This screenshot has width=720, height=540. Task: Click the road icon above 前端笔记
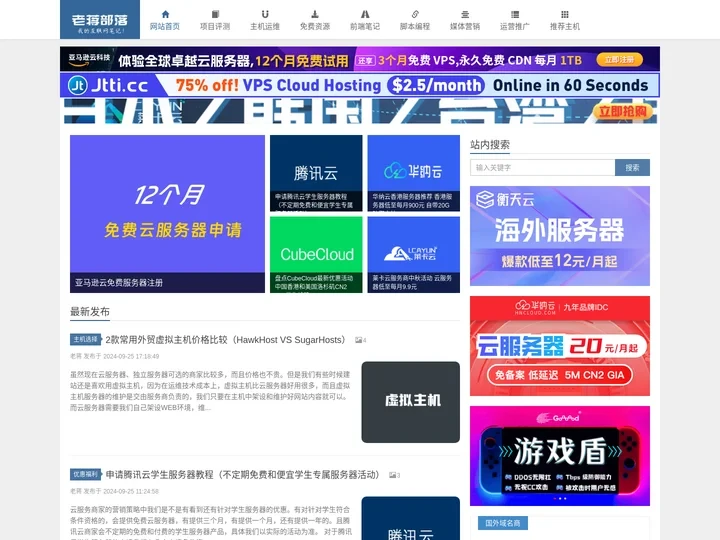365,14
